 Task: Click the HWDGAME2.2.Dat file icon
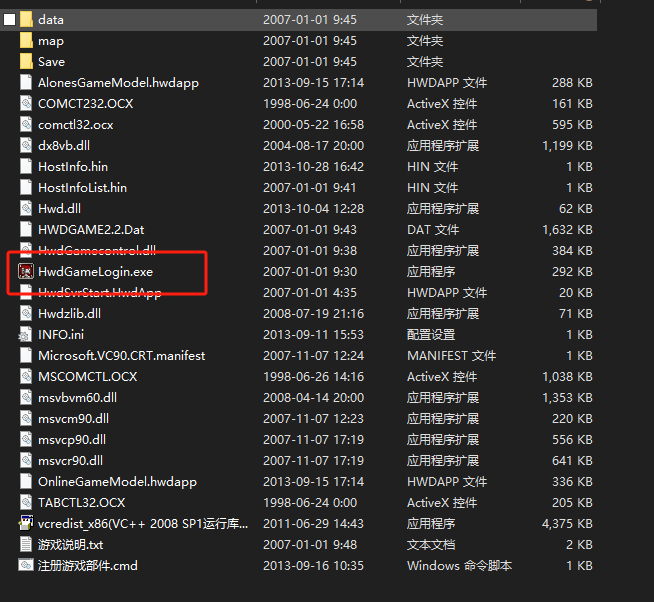(x=26, y=229)
